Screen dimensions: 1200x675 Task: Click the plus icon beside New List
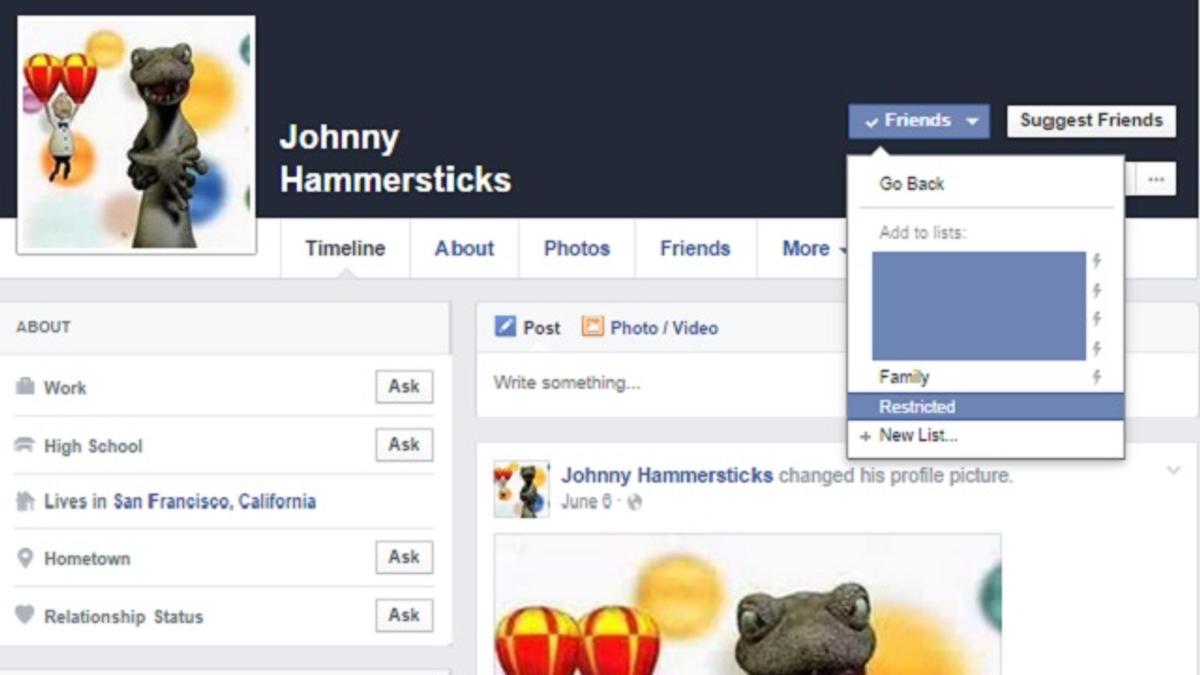(865, 436)
